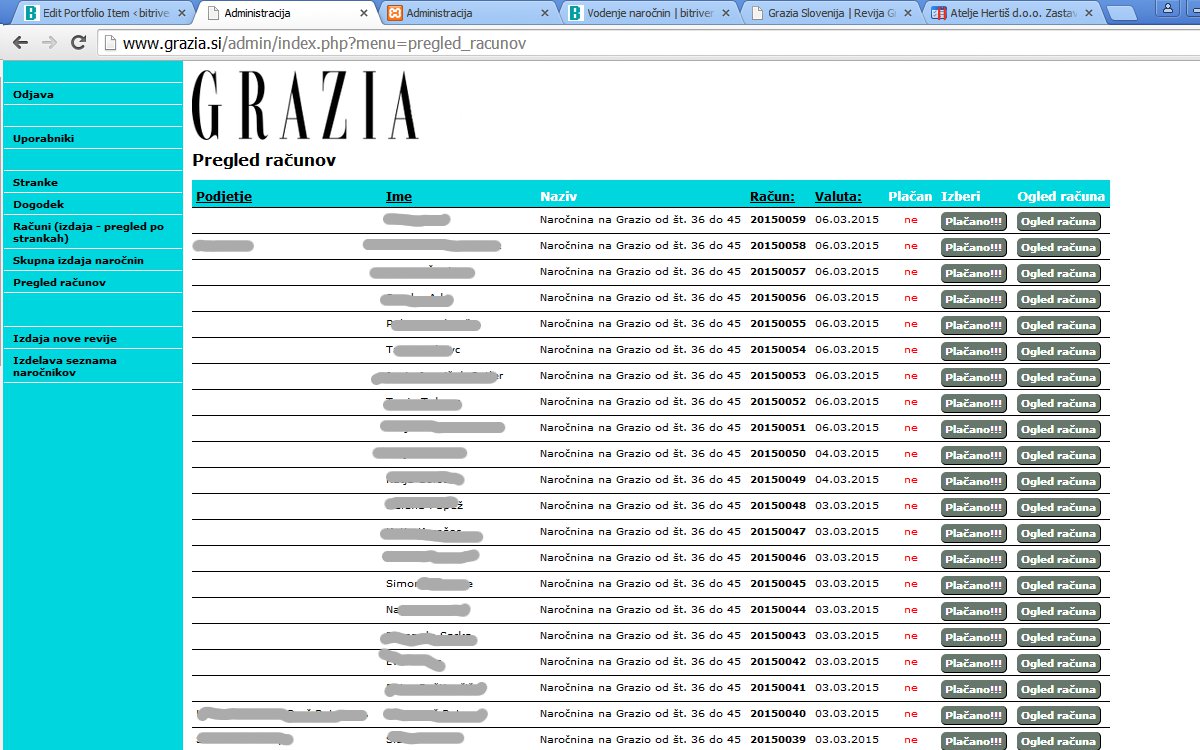Click 'Ogled računa' for invoice 20150055
Screen dimensions: 1200x750
pos(1059,325)
